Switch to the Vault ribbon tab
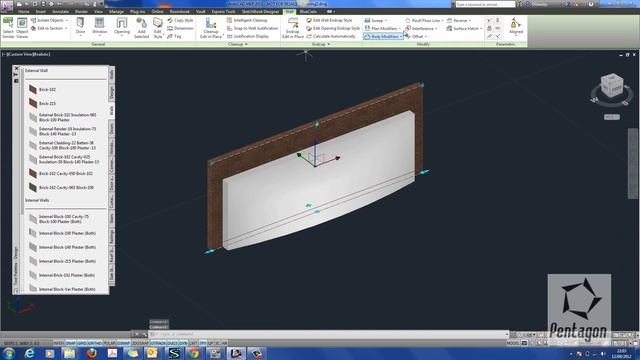This screenshot has height=360, width=640. coord(201,11)
